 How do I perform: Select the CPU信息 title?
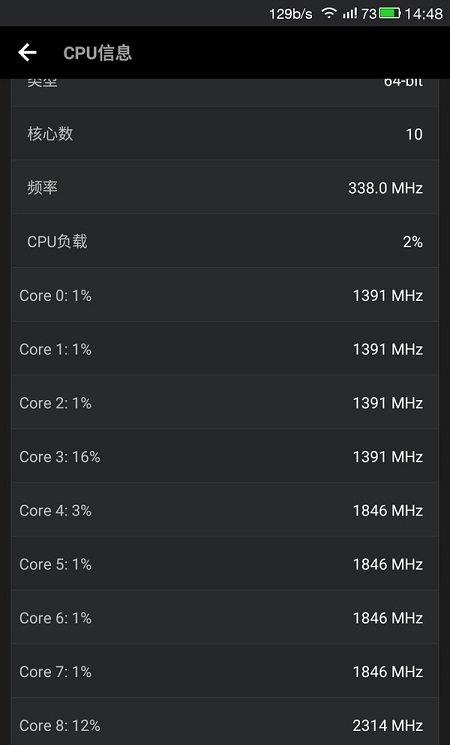click(97, 53)
